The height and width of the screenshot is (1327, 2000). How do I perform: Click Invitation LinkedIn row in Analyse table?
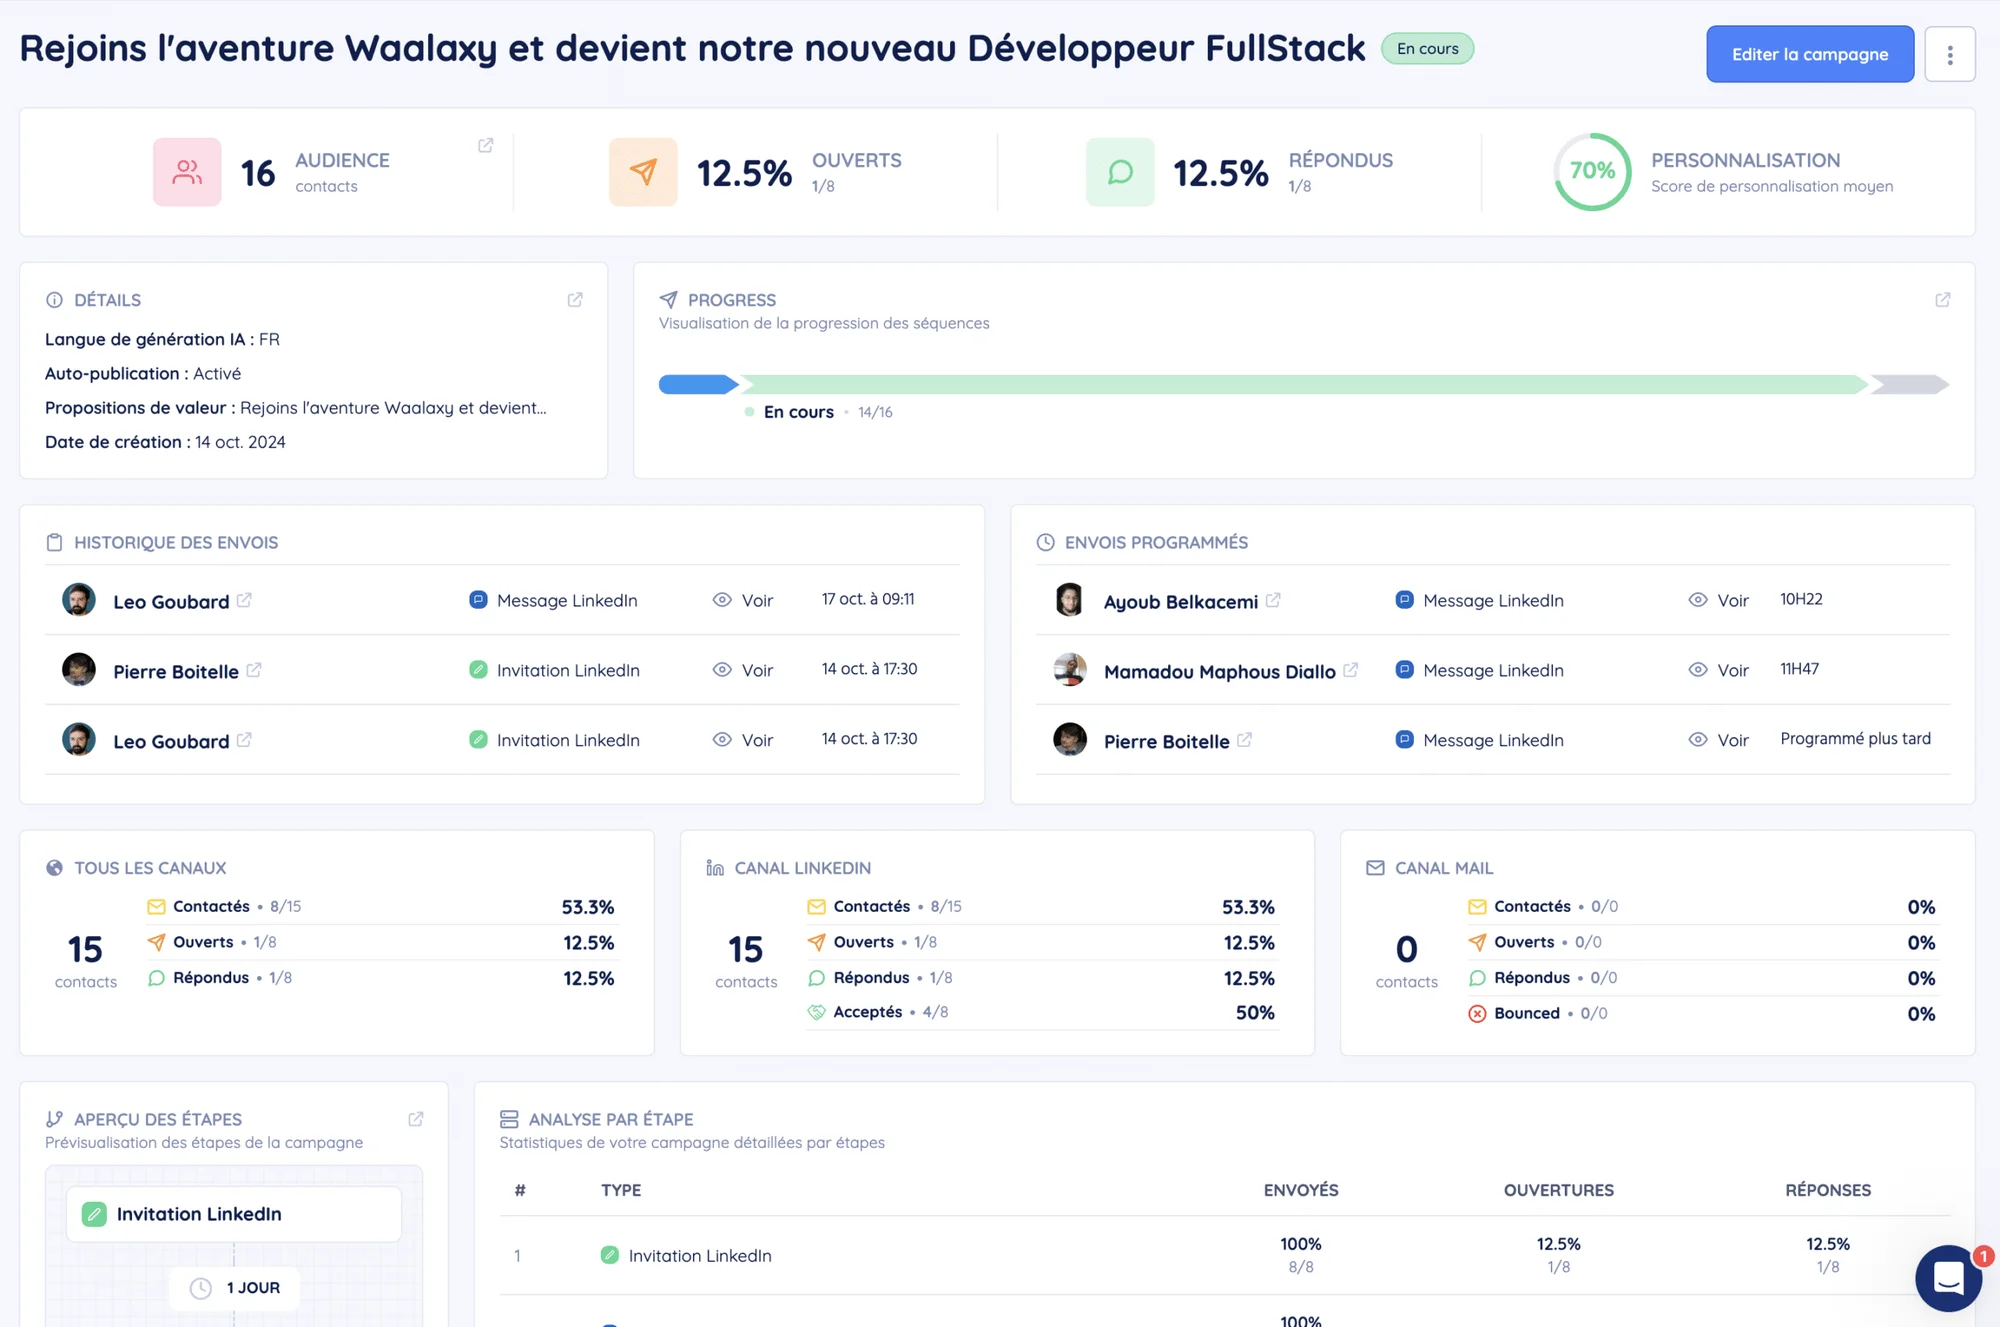coord(1225,1255)
